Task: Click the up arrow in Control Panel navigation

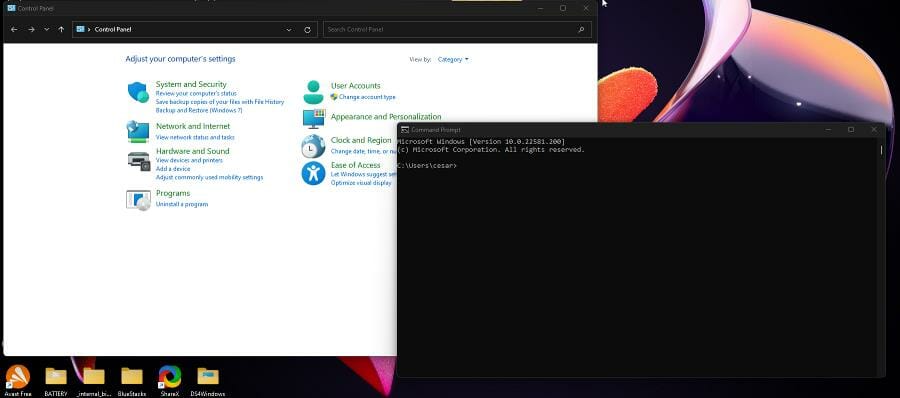Action: click(61, 29)
